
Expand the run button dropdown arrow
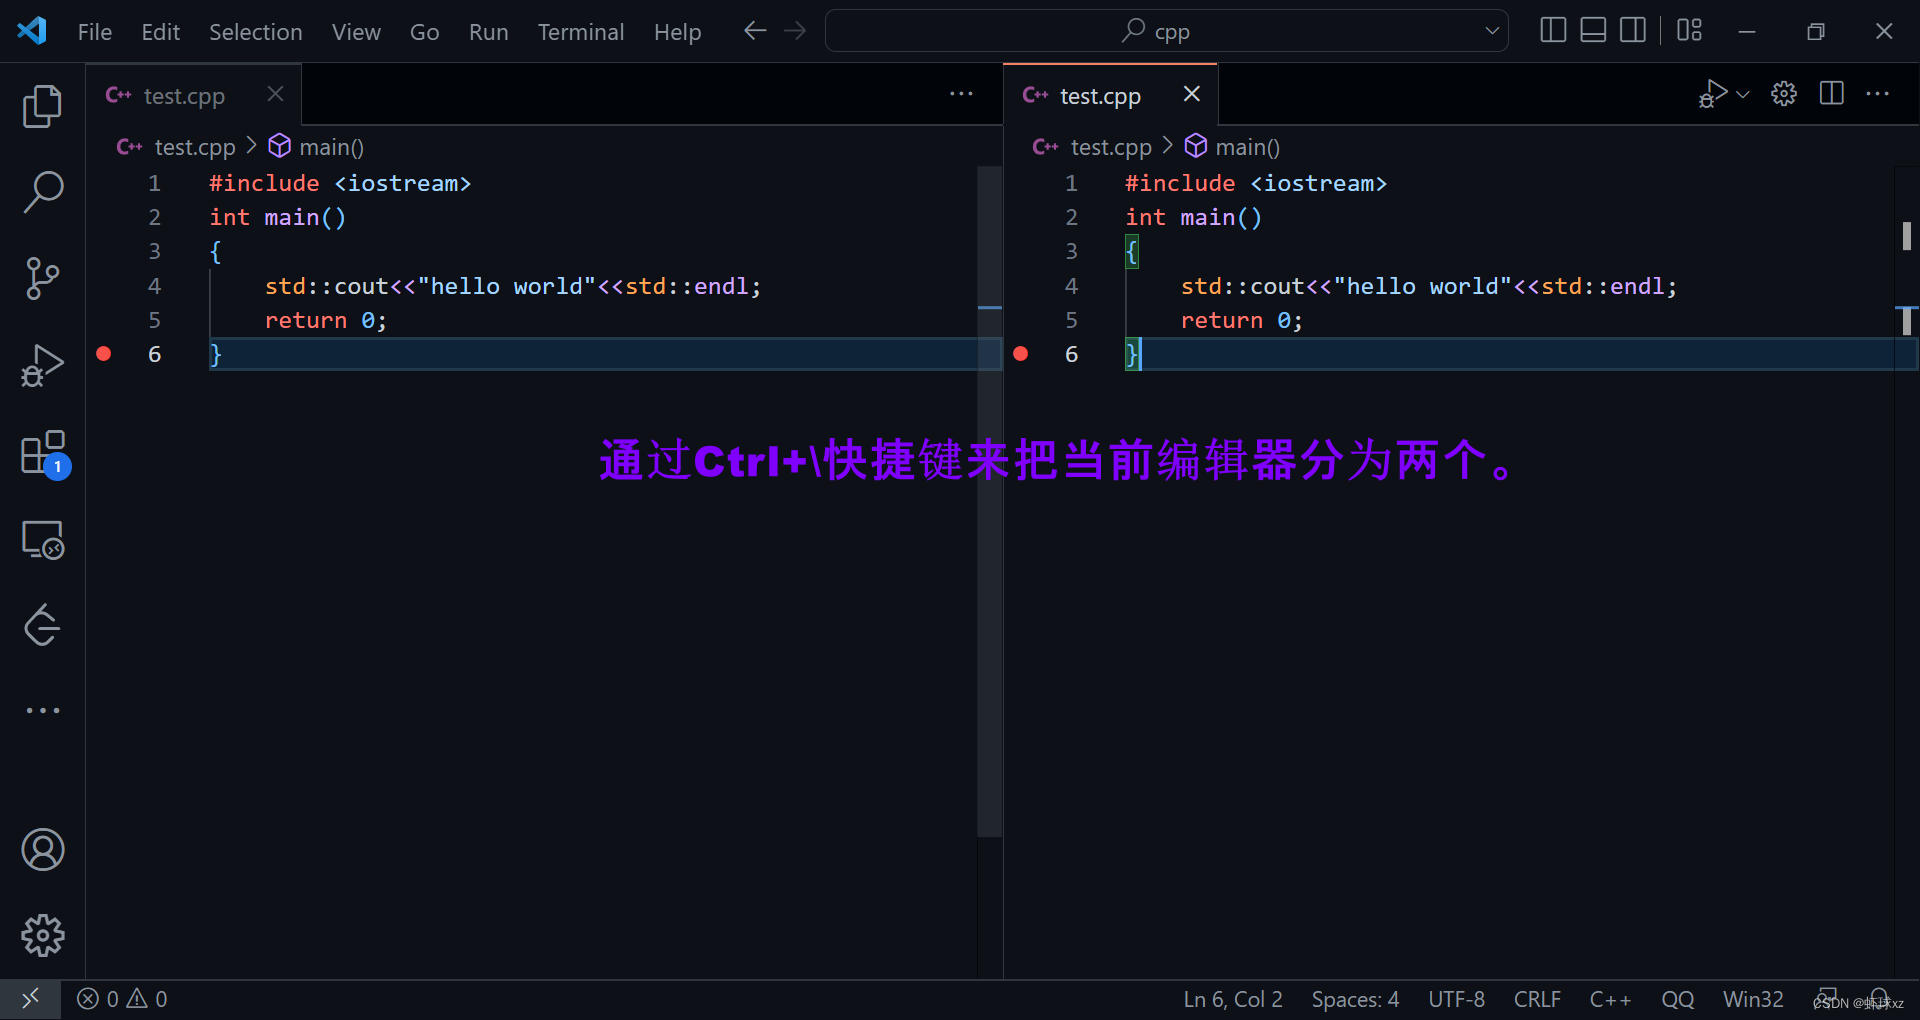point(1743,94)
